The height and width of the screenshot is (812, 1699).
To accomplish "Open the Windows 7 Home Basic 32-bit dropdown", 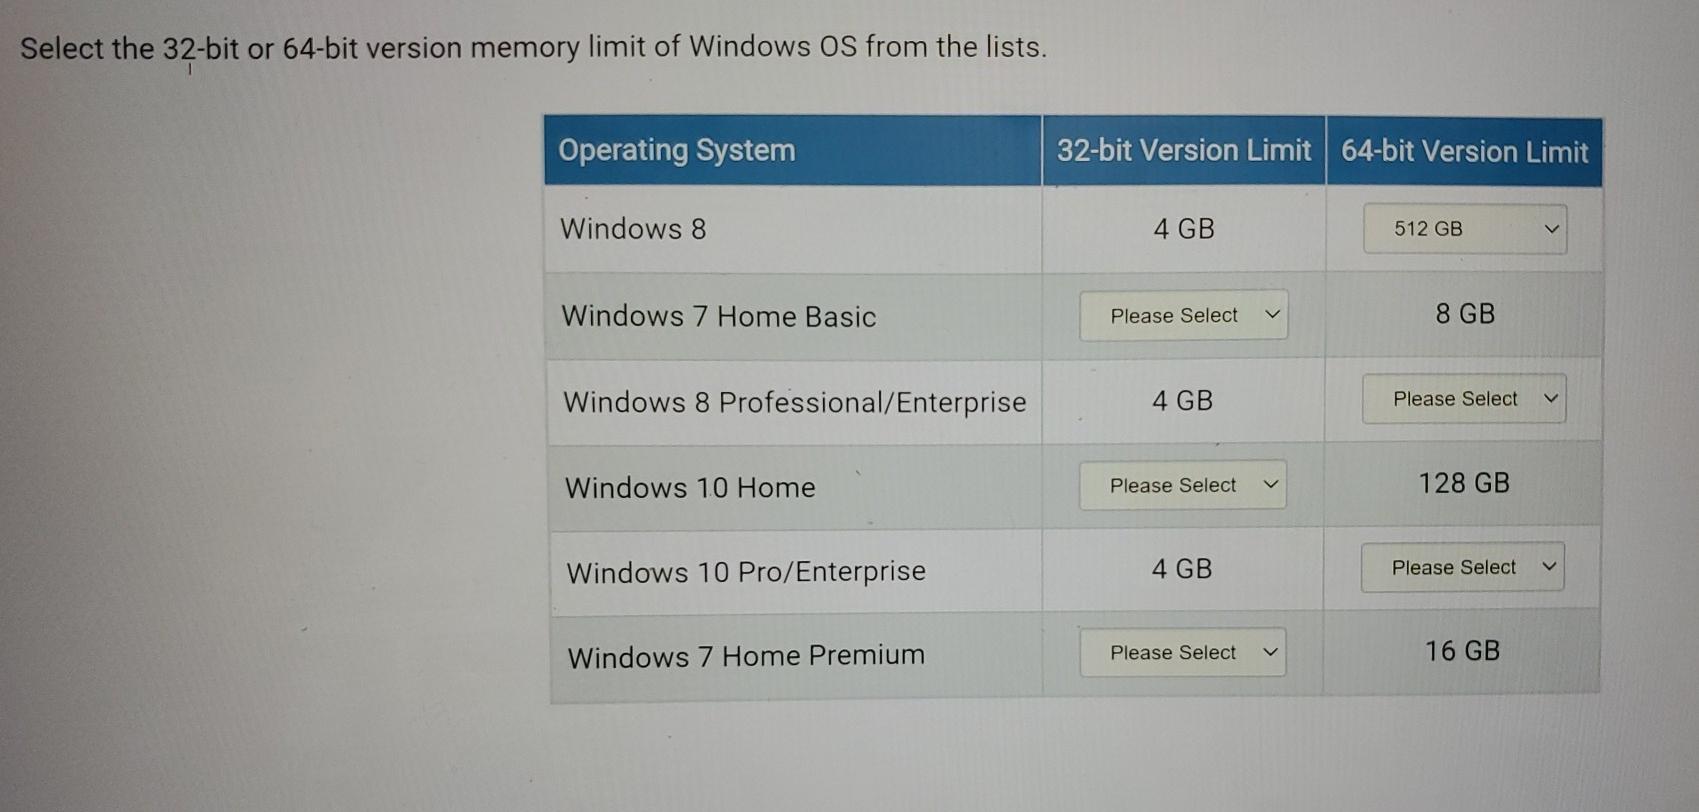I will [1184, 315].
